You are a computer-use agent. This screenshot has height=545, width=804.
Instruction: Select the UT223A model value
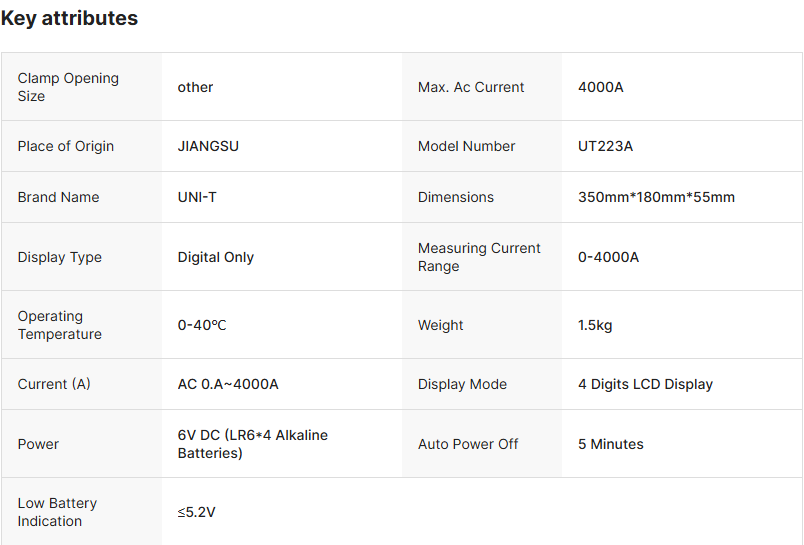(x=606, y=146)
